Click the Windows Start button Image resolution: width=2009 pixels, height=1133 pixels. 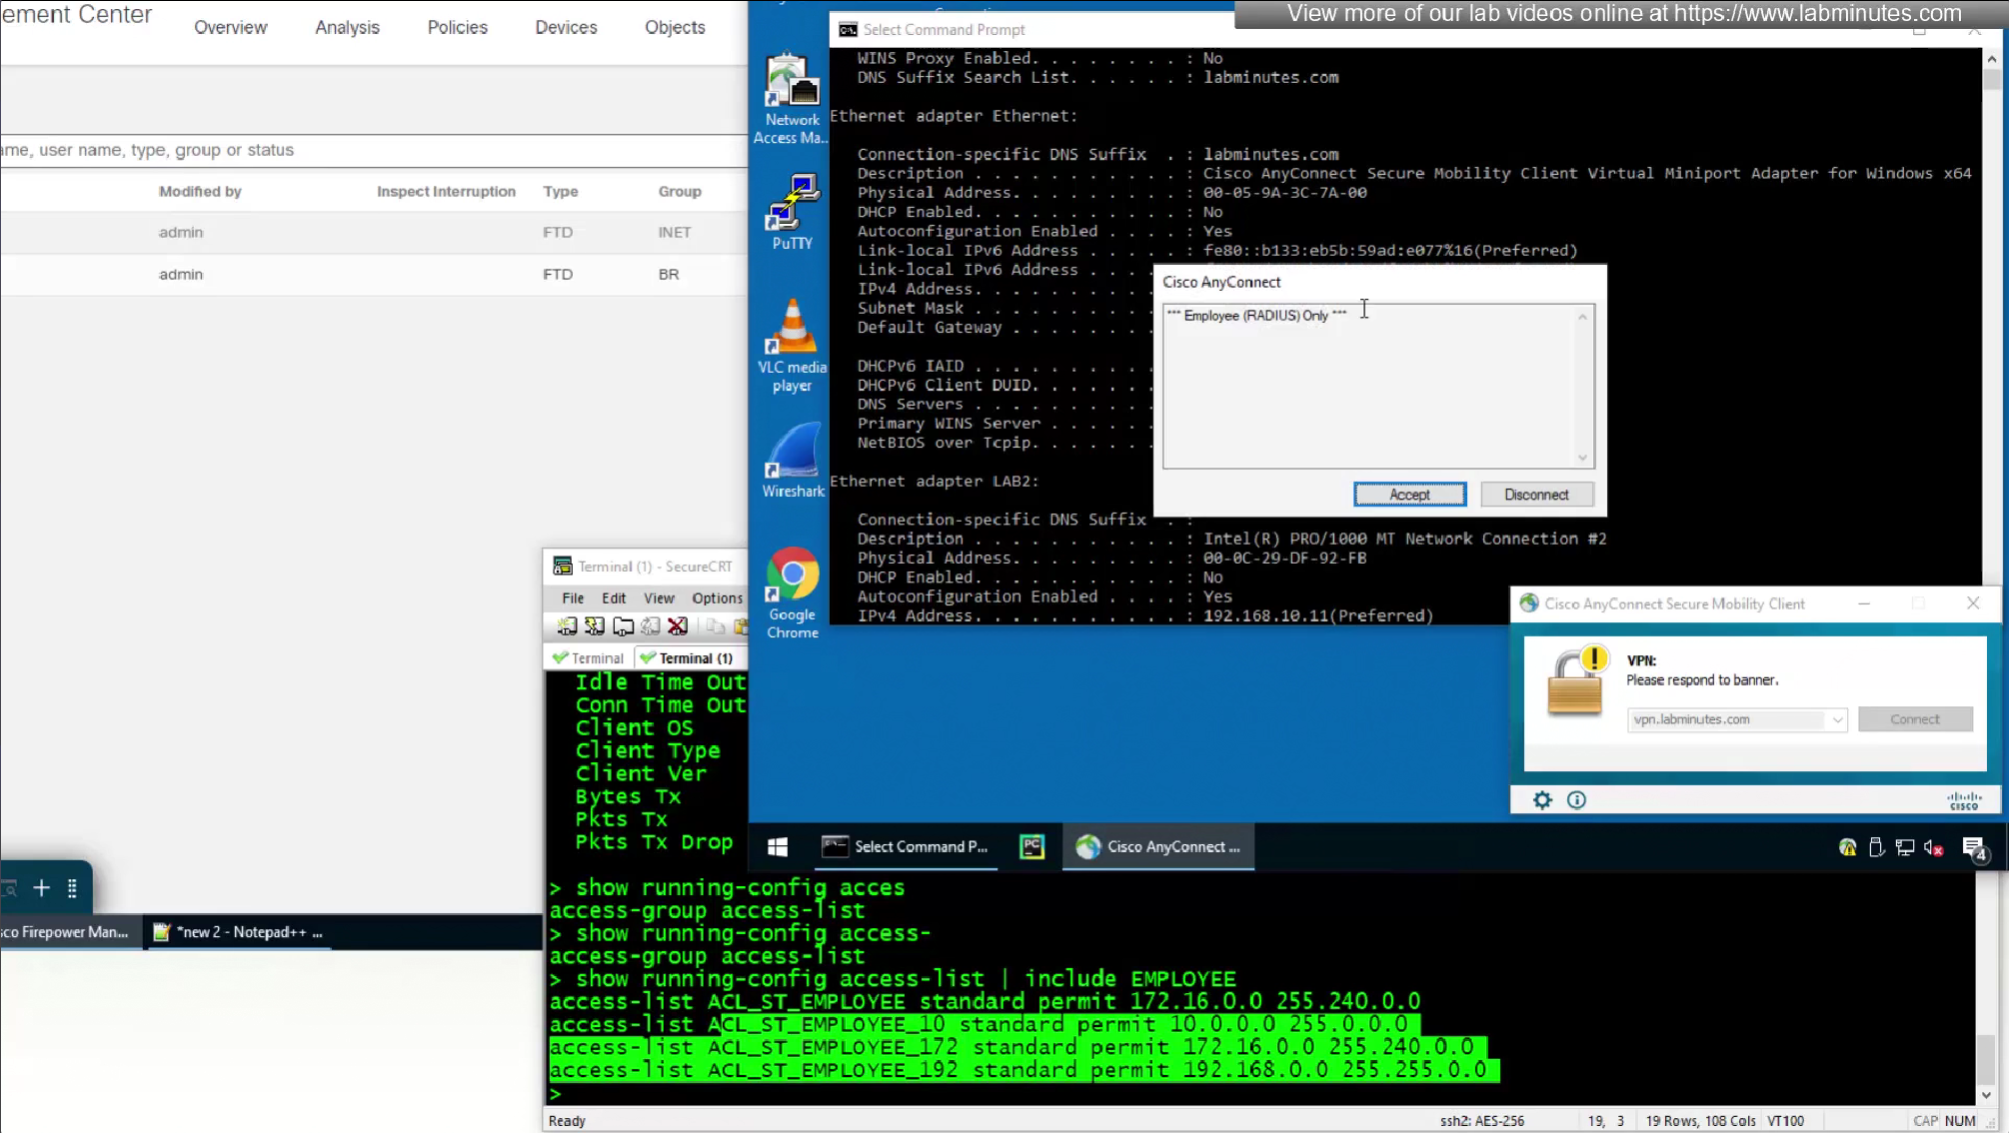point(777,847)
